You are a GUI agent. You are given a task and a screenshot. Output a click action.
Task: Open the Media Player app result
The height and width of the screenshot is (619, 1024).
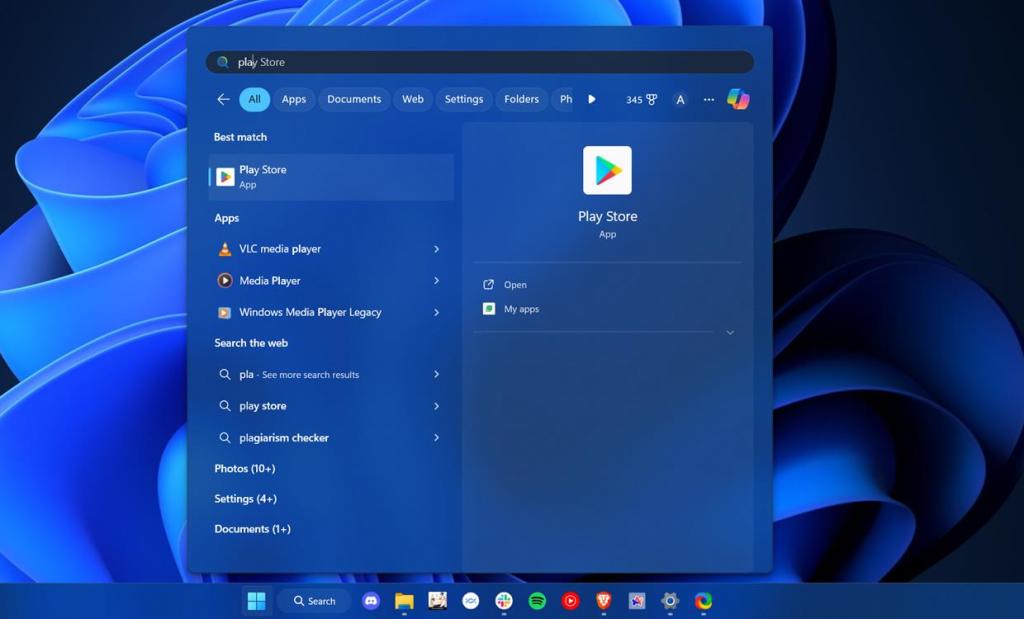(330, 281)
